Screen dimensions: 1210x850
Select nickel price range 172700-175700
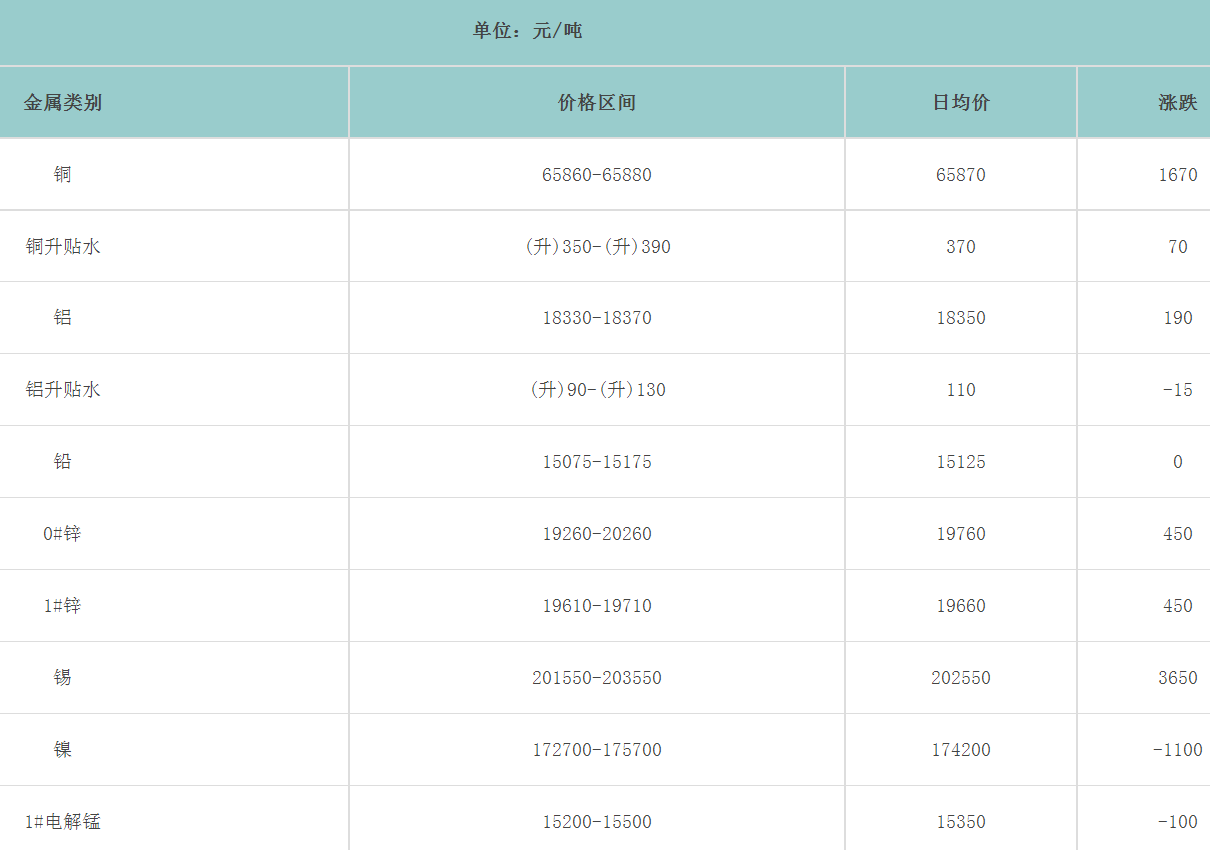(597, 750)
